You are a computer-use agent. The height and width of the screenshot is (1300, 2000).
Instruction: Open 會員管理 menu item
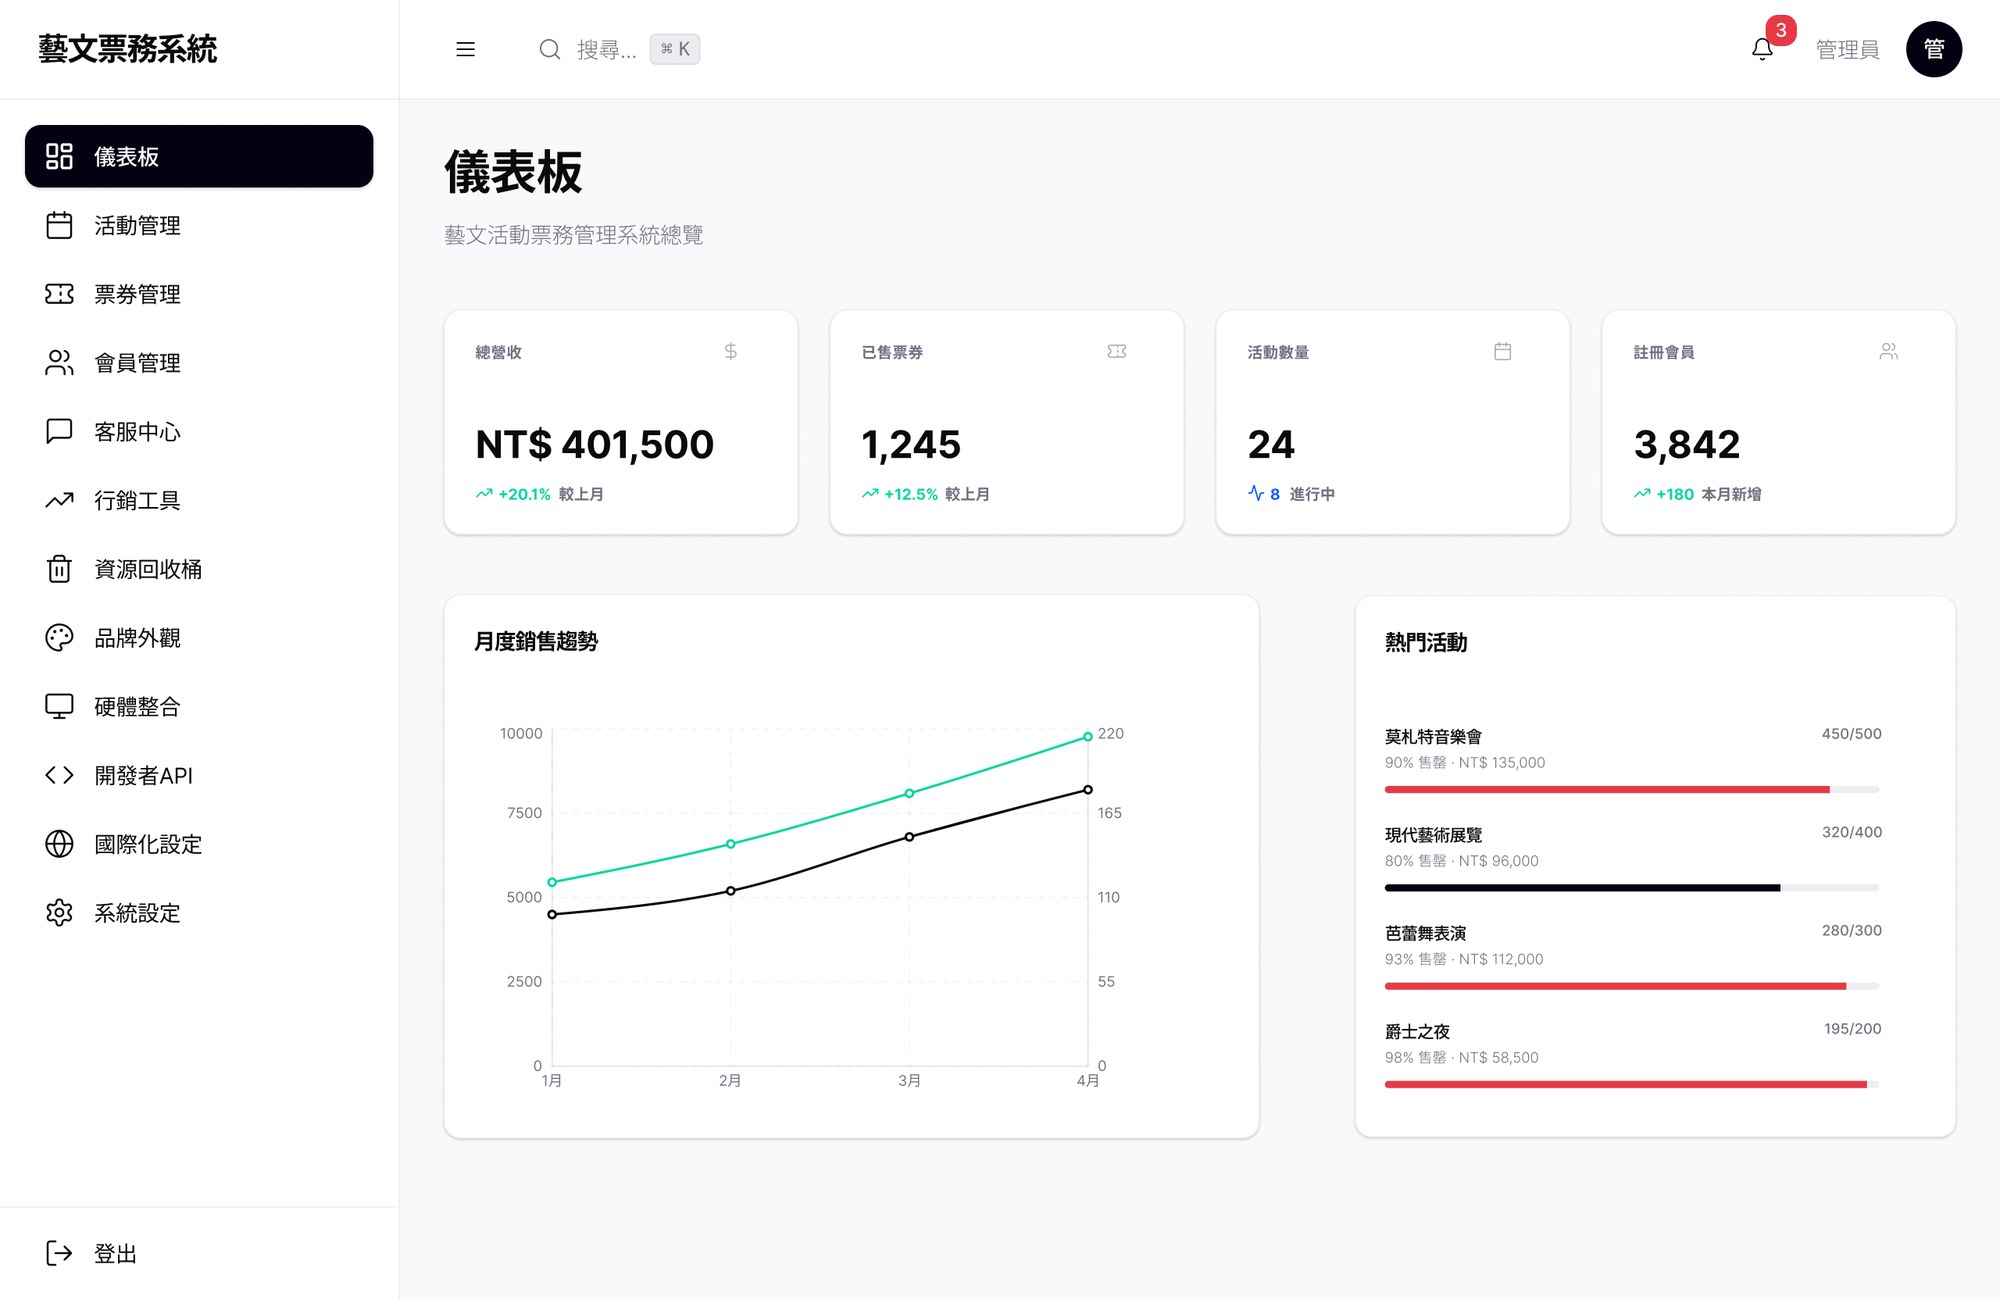[x=199, y=363]
